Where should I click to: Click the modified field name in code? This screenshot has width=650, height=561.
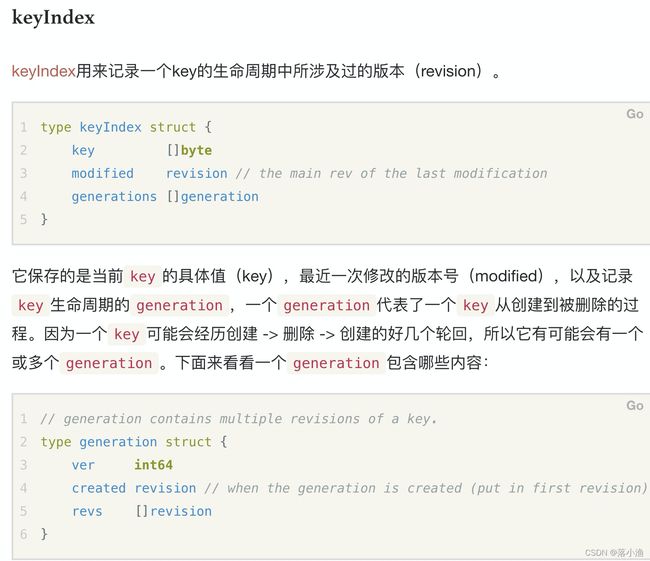coord(102,173)
